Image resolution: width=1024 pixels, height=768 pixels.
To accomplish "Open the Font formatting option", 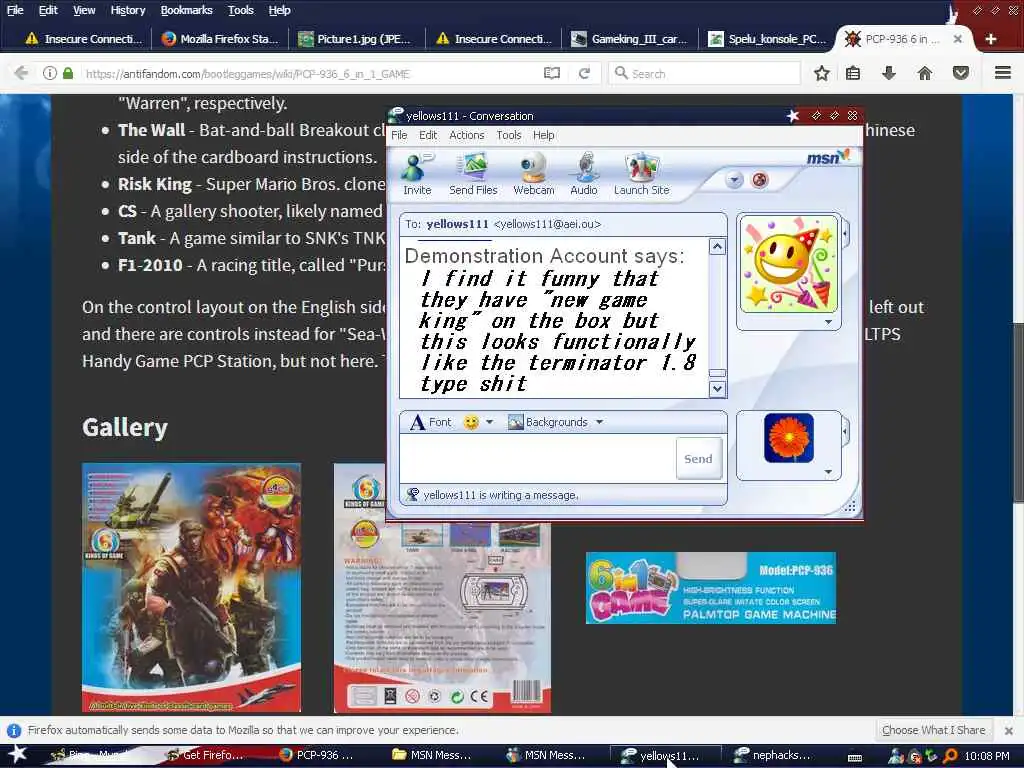I will point(430,423).
